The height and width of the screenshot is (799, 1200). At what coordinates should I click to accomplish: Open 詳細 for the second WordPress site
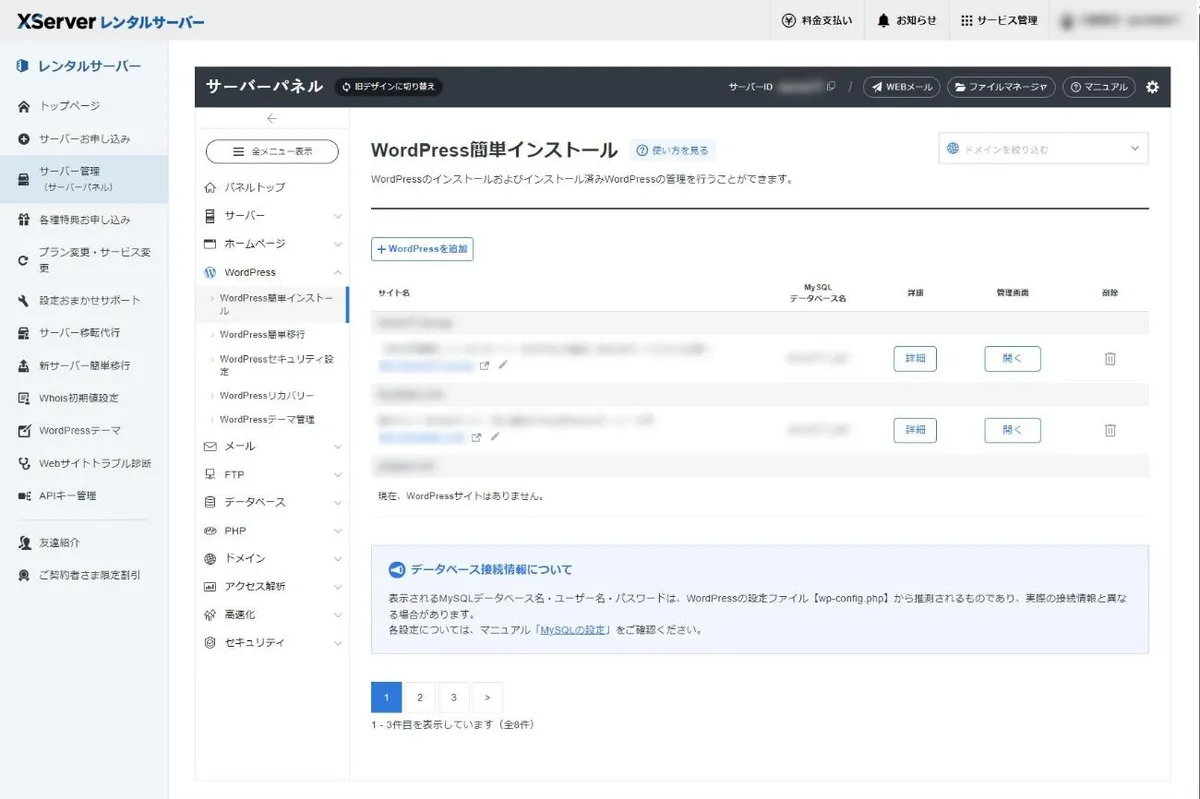point(915,430)
